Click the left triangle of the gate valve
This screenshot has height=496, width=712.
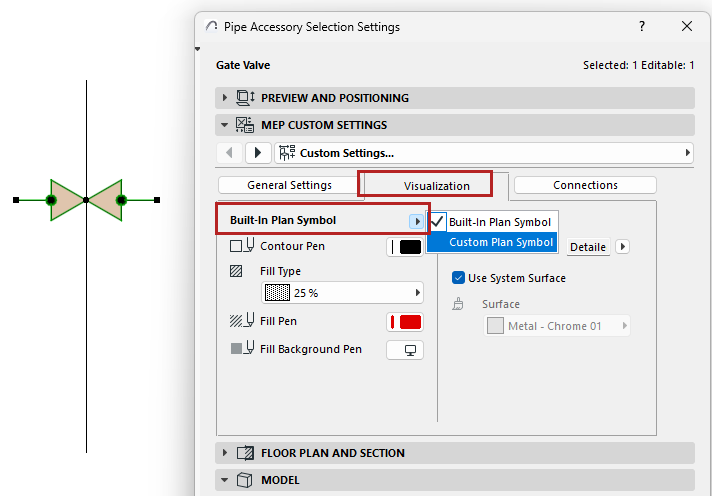(66, 200)
